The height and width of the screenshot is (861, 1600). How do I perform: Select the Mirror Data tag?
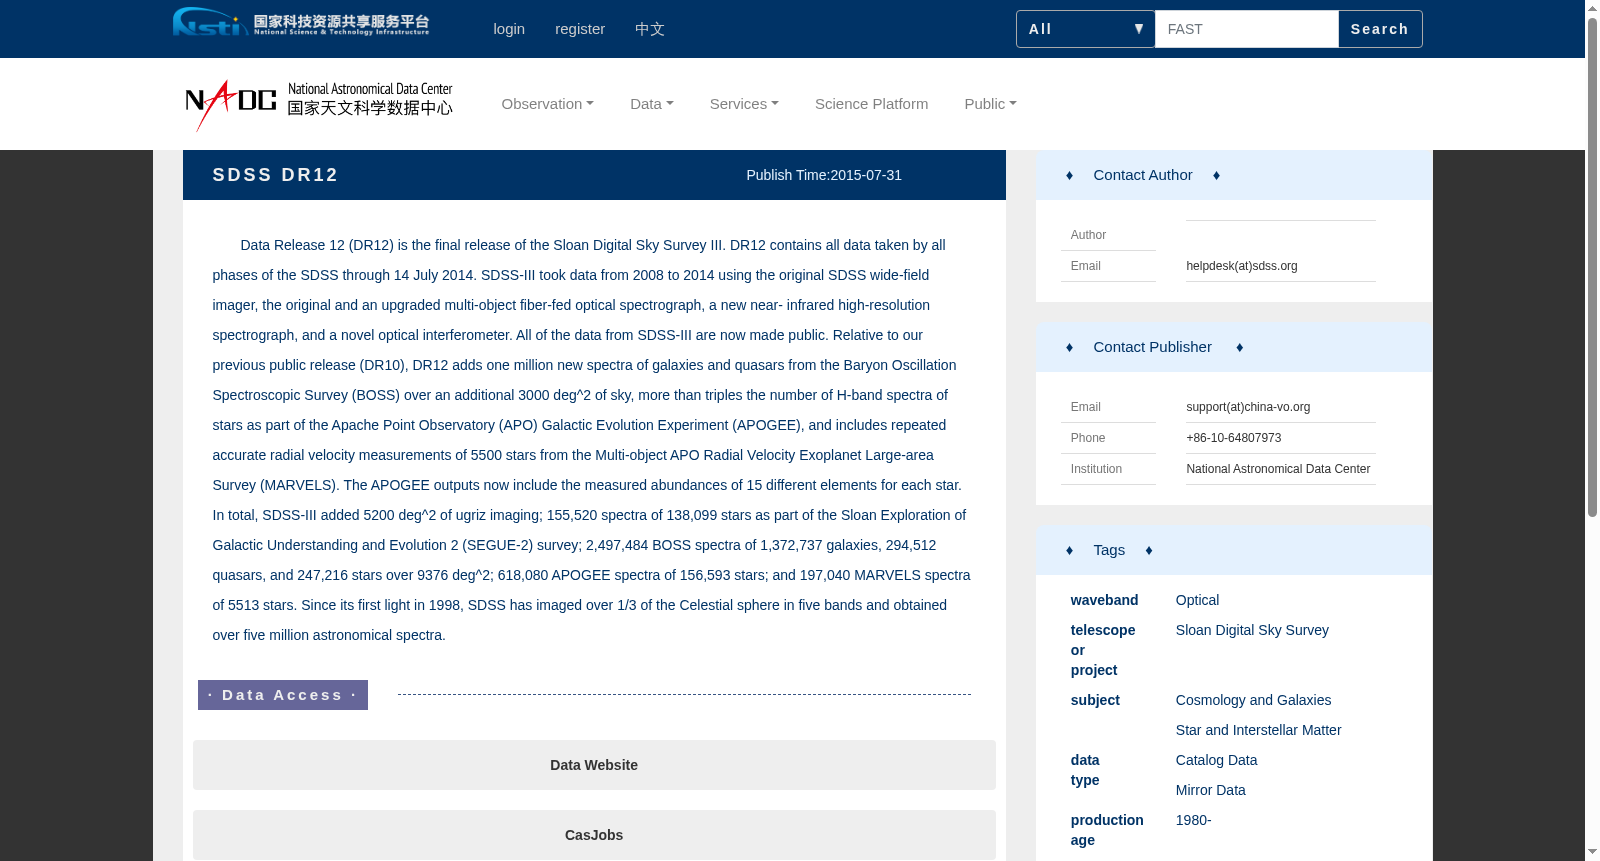coord(1211,790)
